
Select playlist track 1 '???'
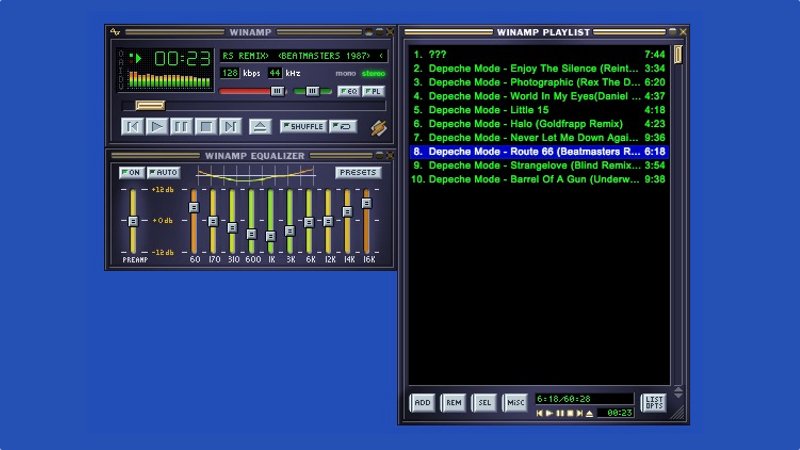539,55
